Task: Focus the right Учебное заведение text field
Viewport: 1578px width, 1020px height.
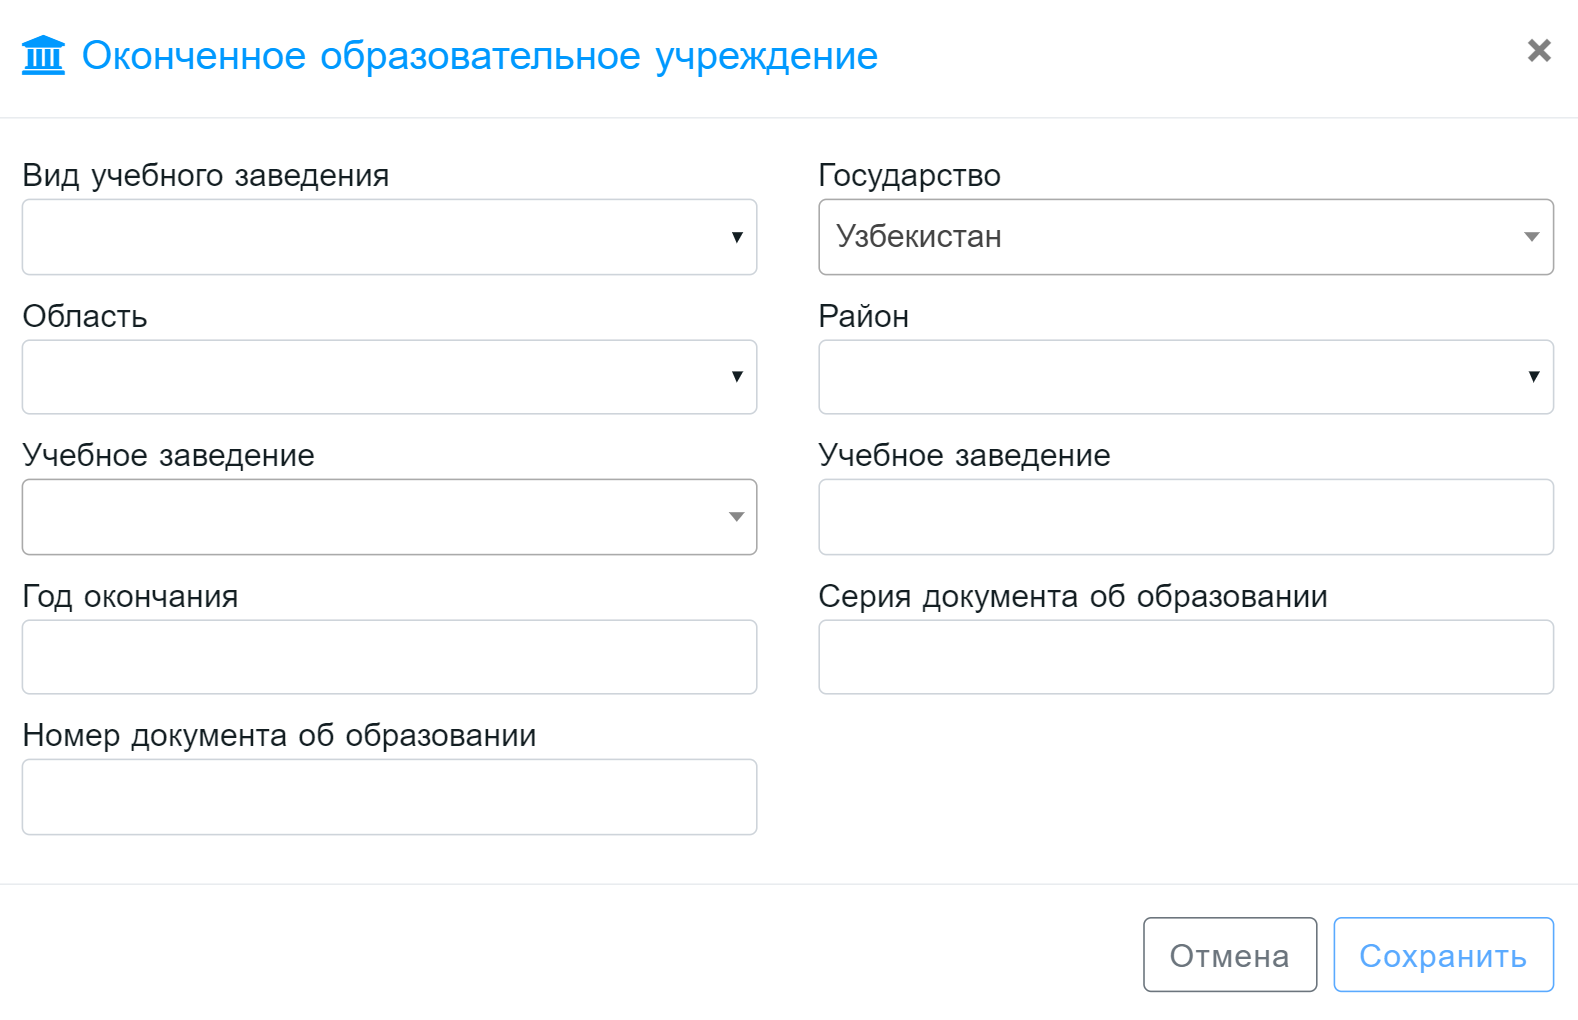Action: pyautogui.click(x=1185, y=517)
